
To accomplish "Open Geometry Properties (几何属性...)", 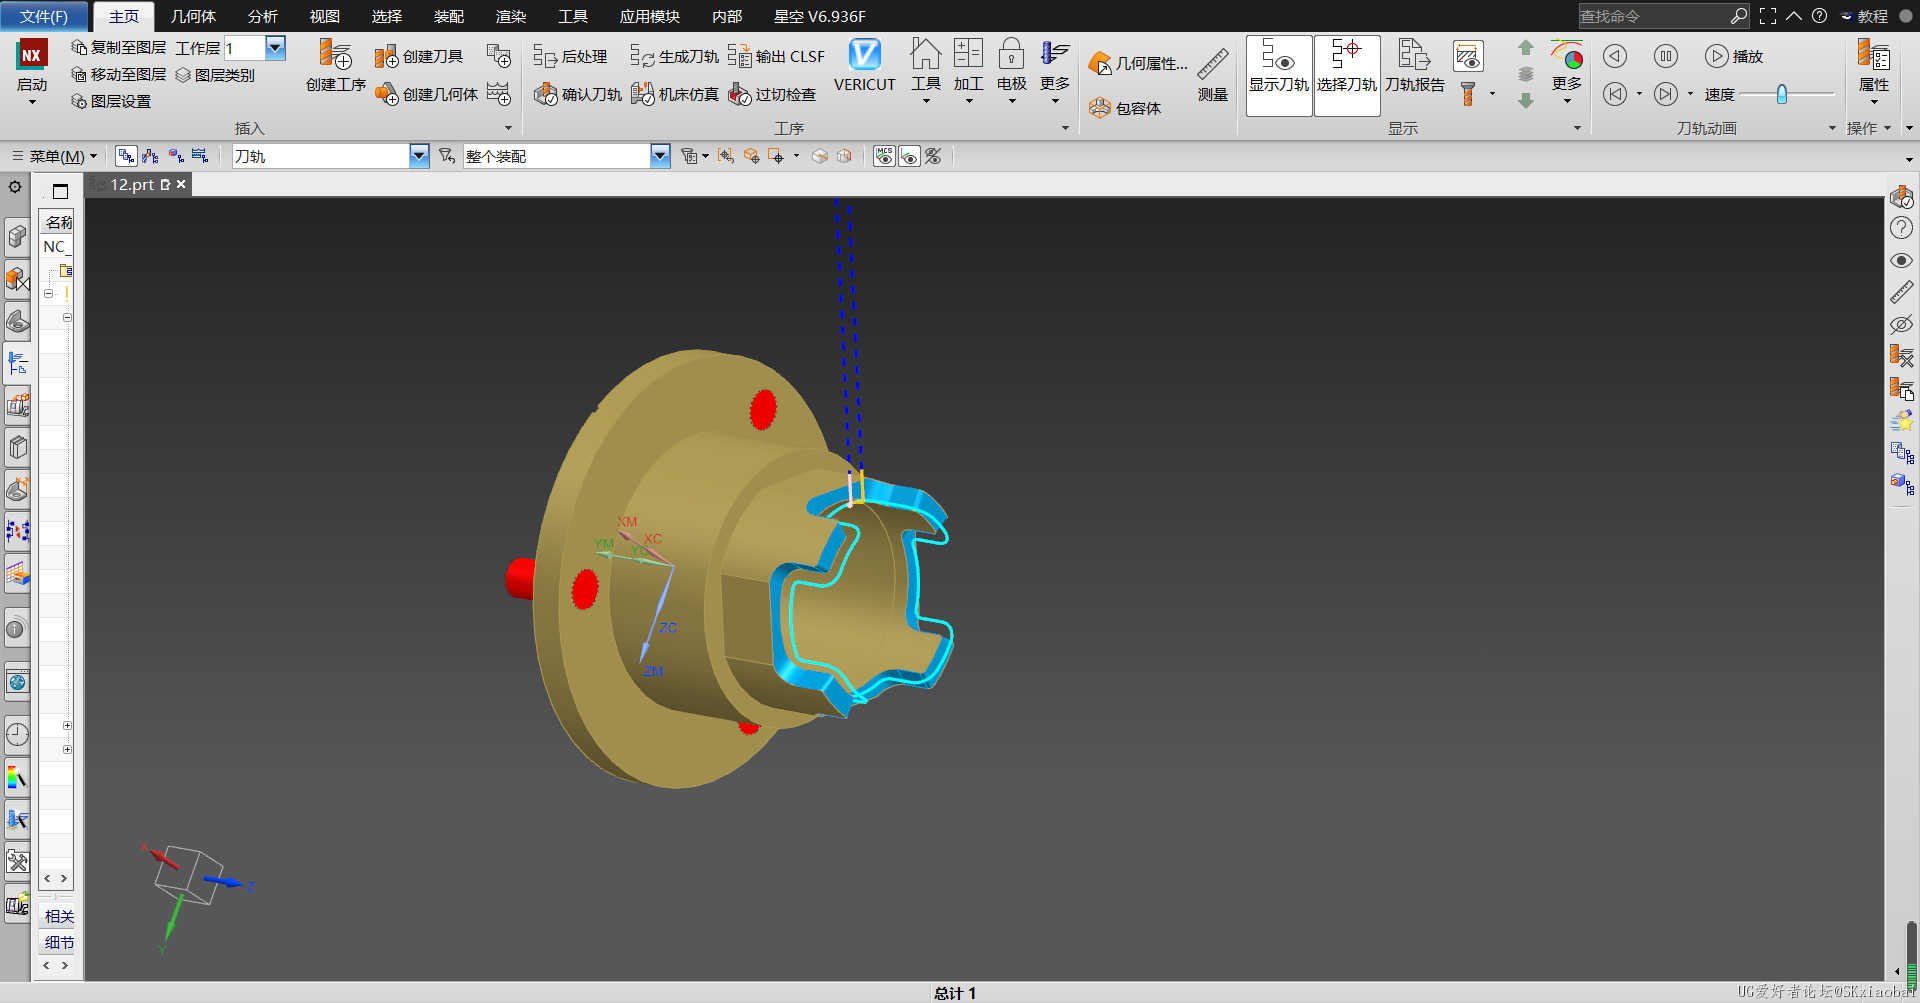I will coord(1138,64).
